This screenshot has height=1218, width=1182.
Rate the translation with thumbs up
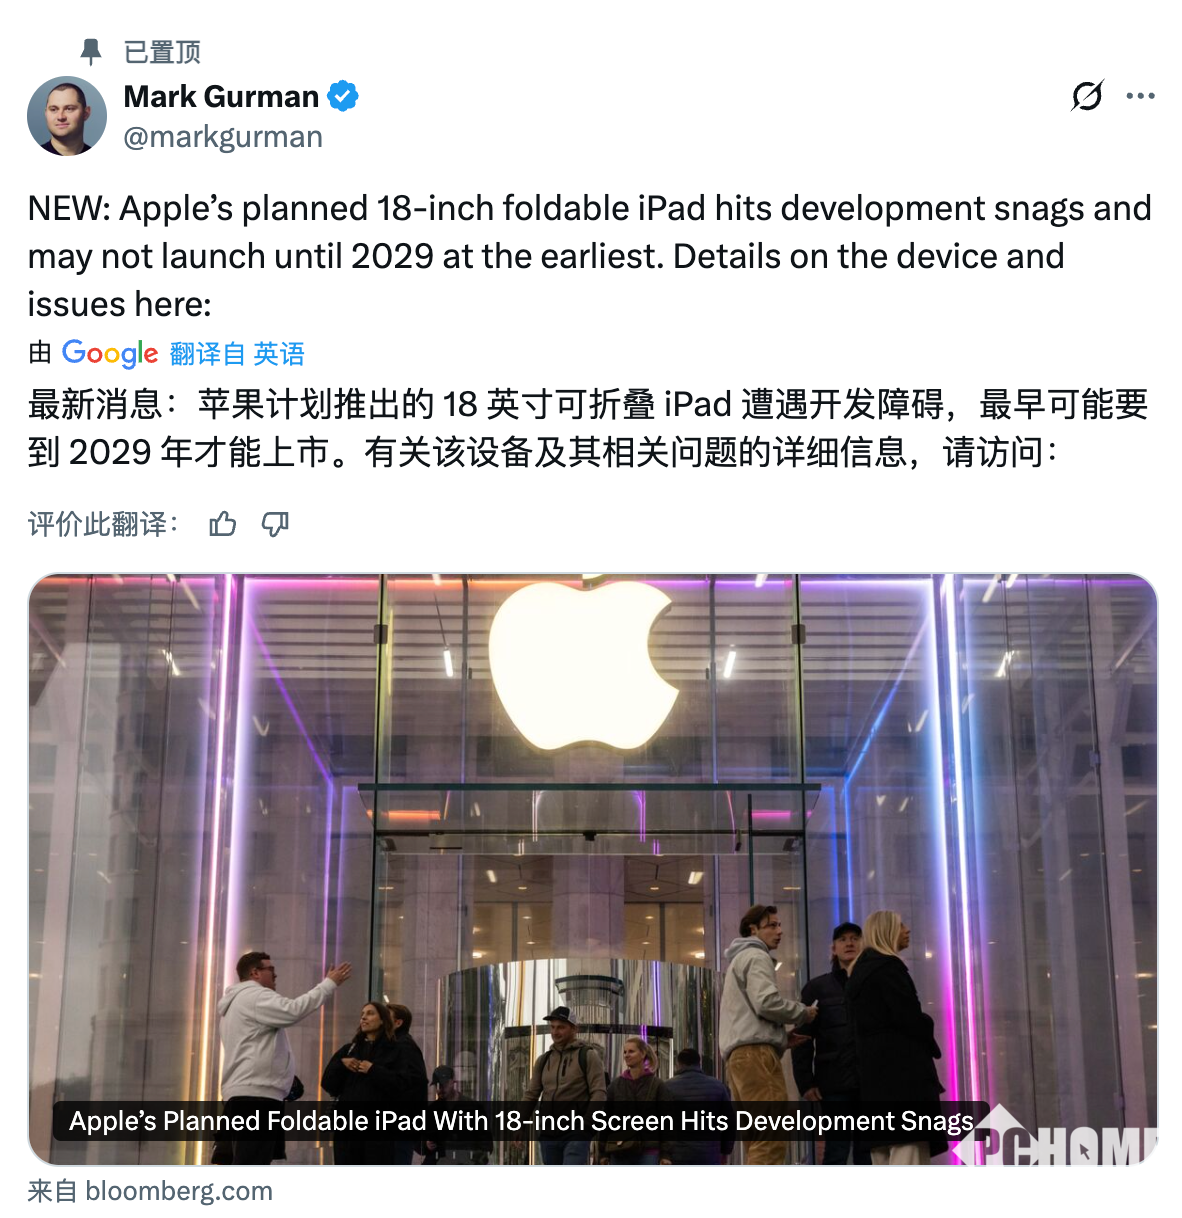tap(223, 524)
